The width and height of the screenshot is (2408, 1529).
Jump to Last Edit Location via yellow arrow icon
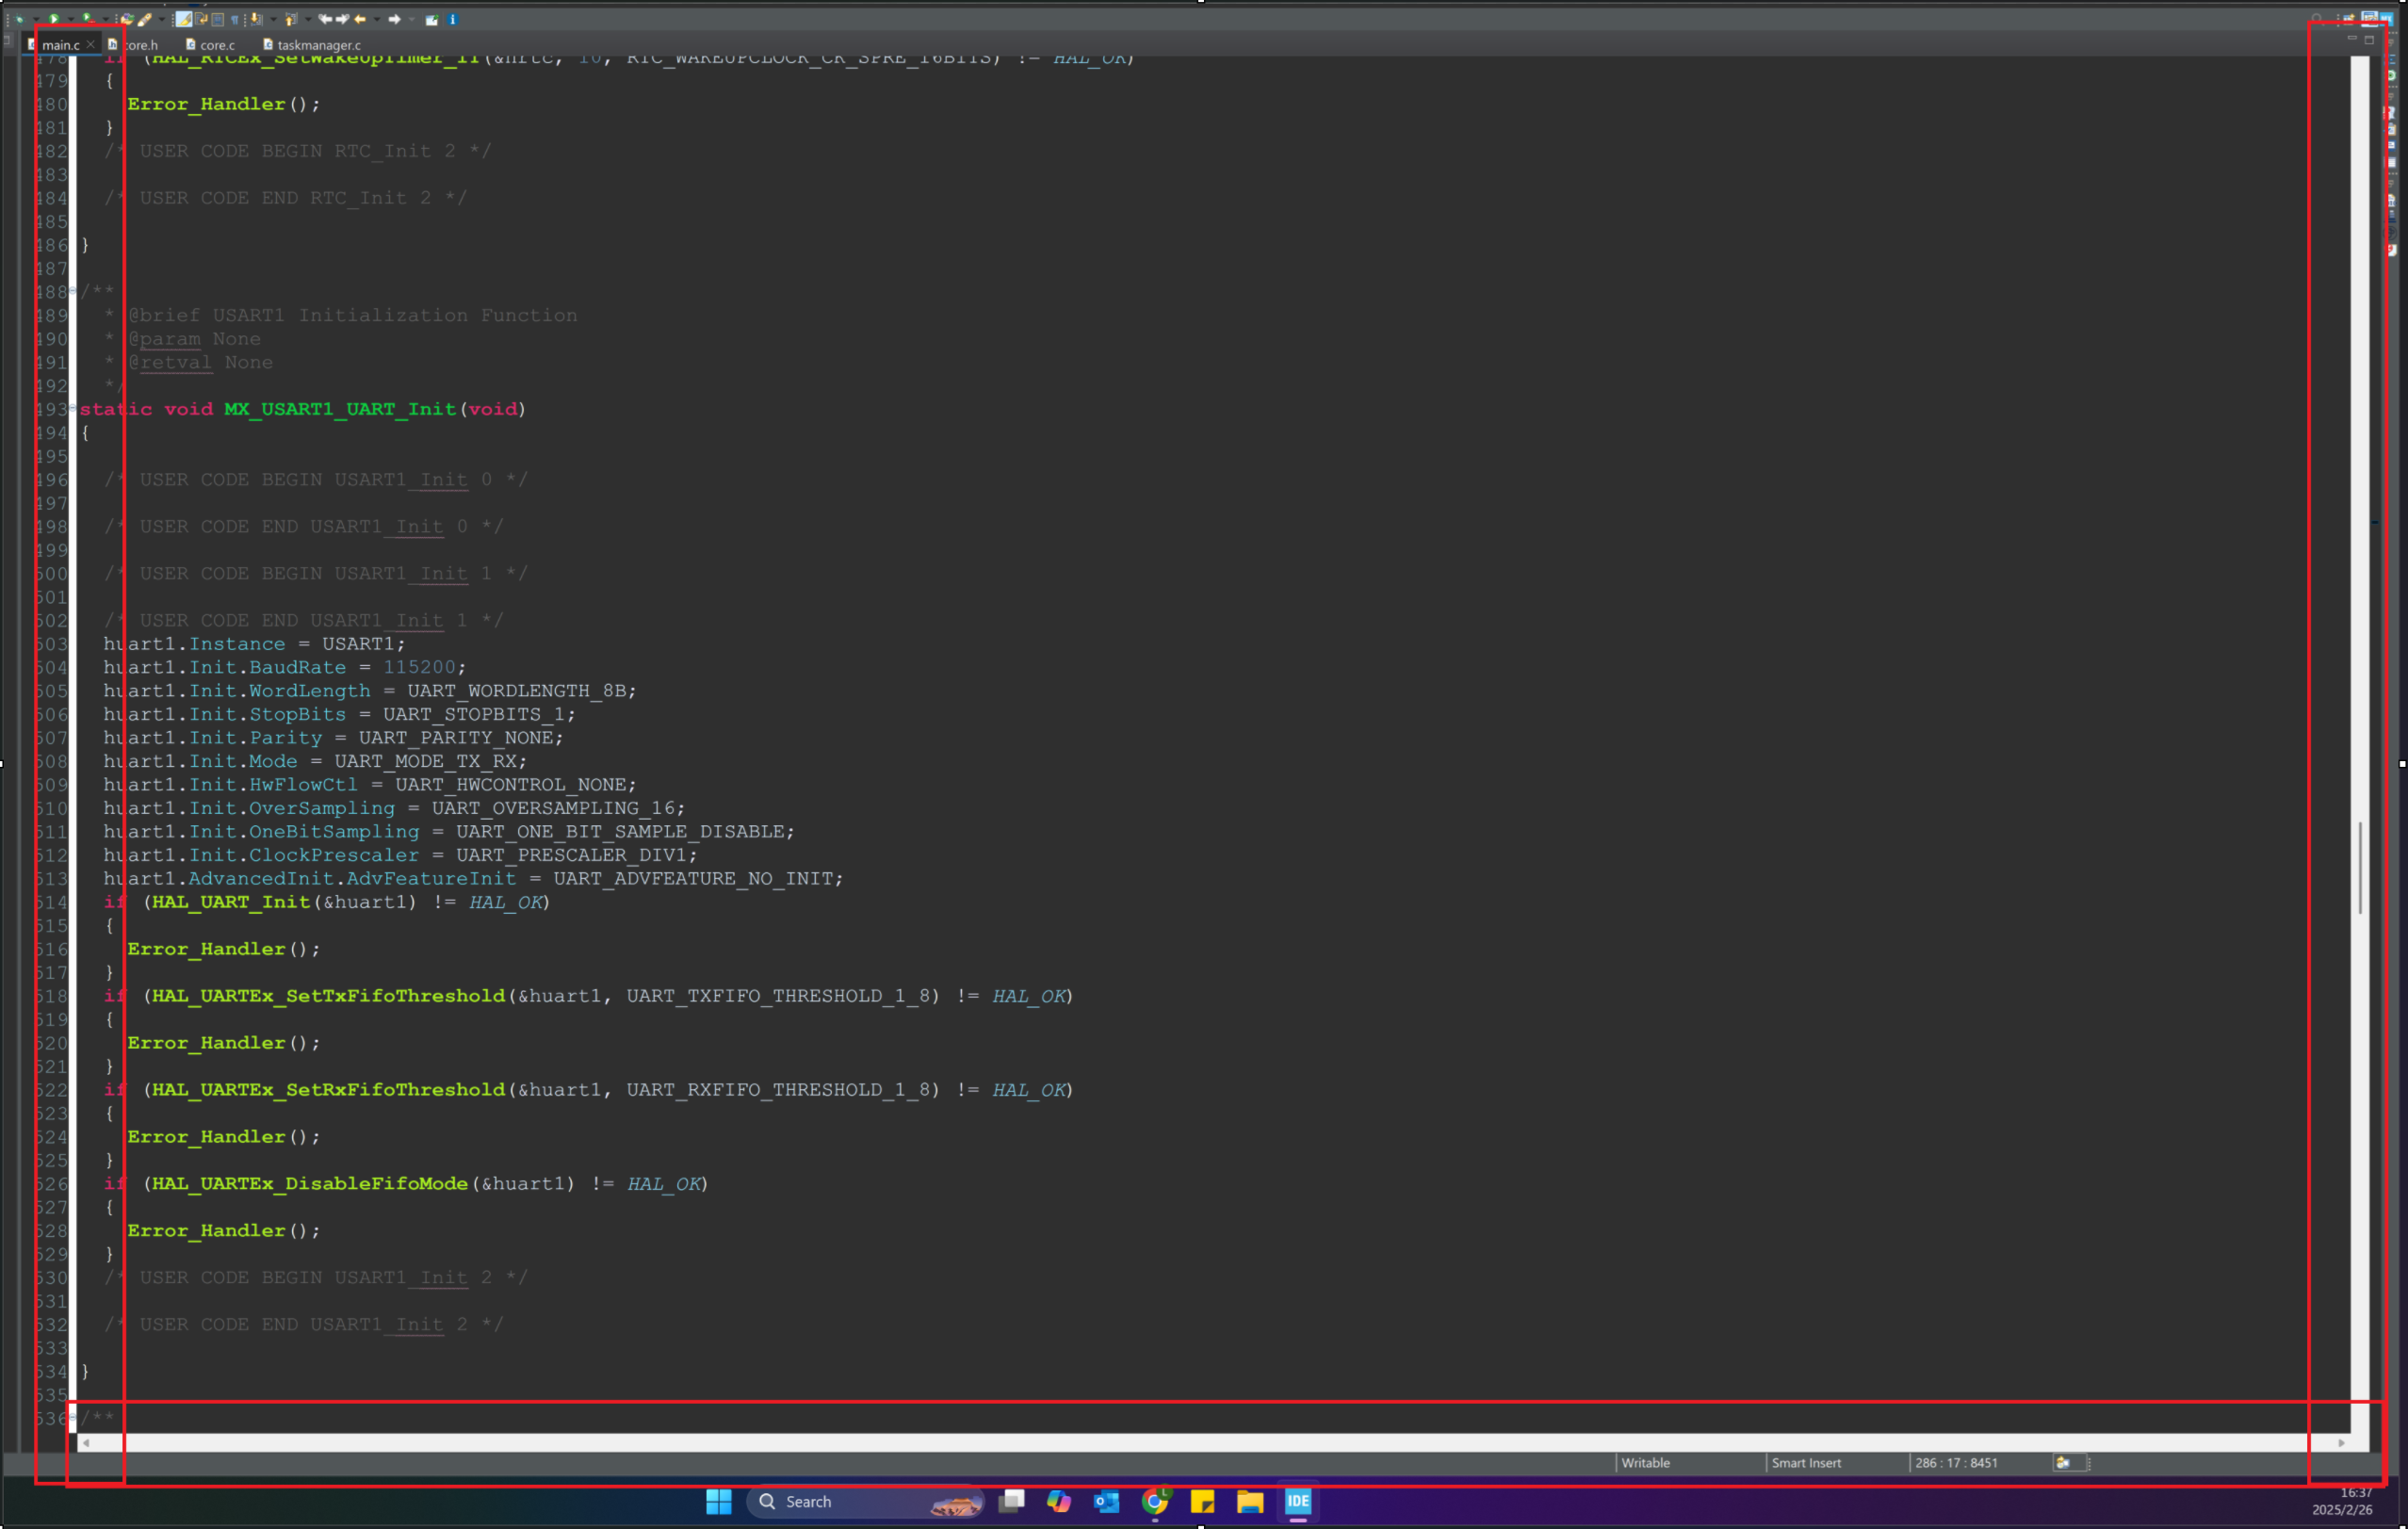[x=360, y=19]
